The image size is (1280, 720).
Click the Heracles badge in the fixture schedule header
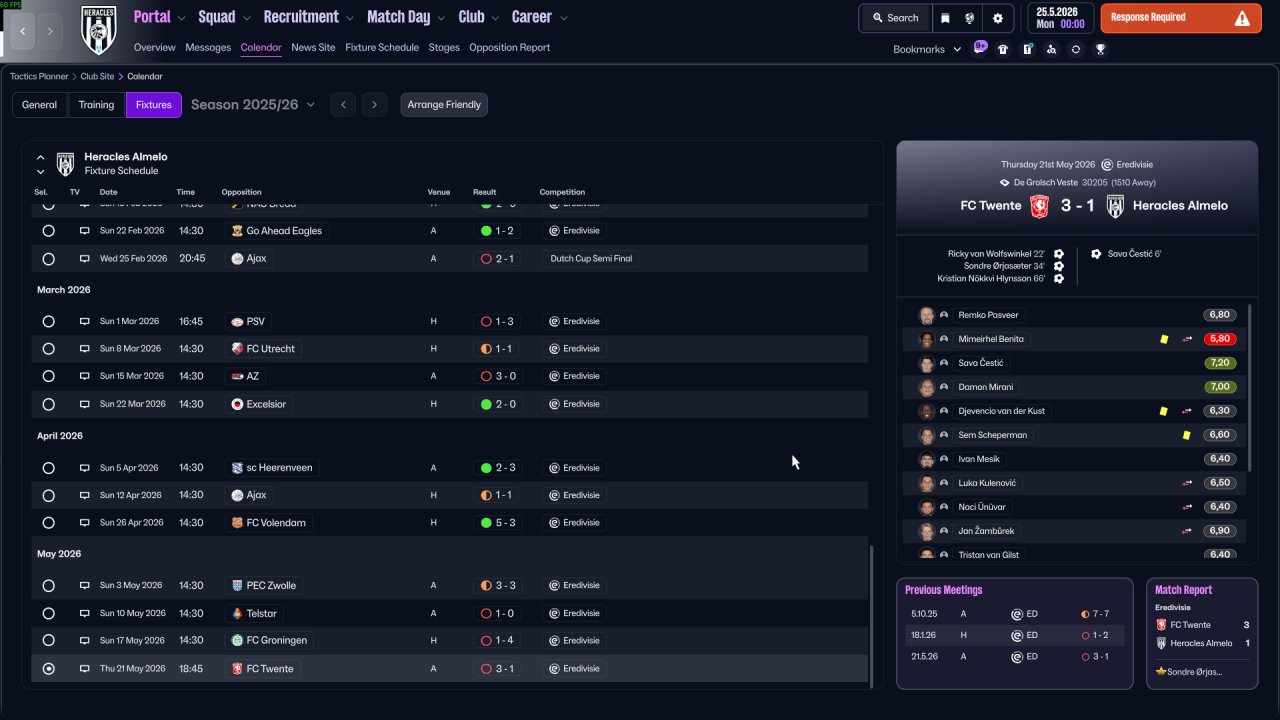[x=65, y=164]
